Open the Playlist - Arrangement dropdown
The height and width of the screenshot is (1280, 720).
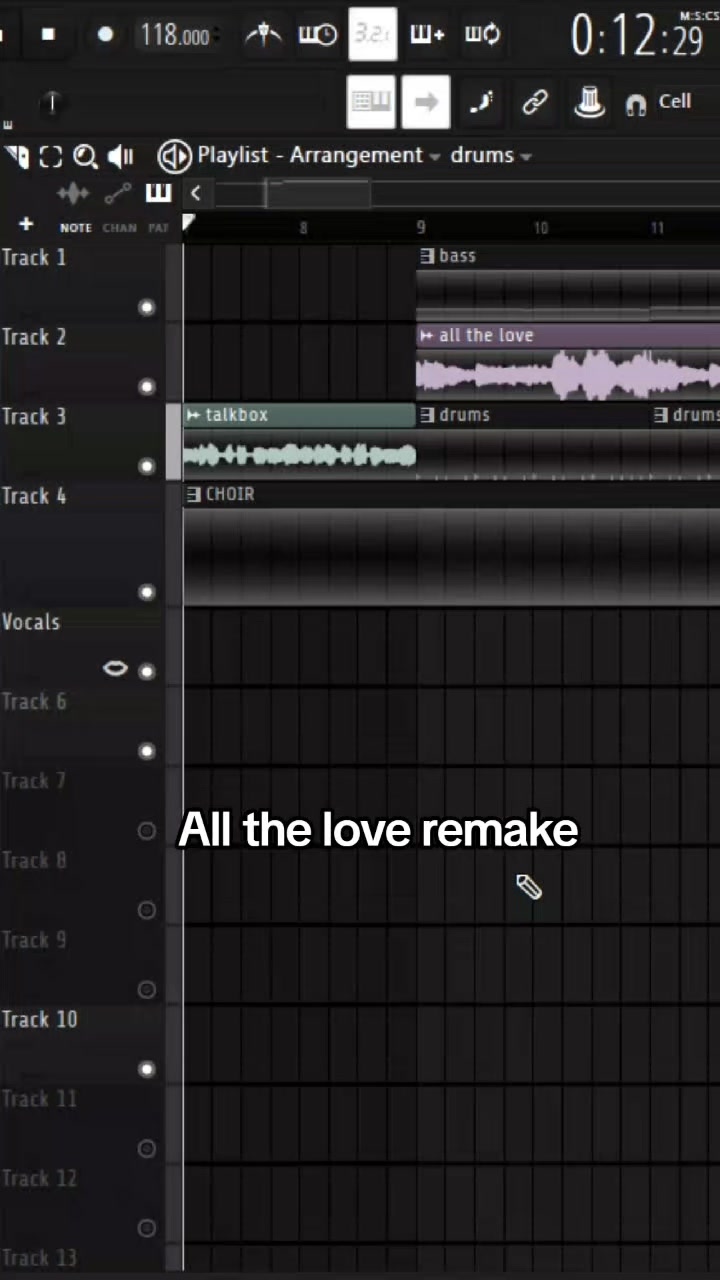(319, 156)
